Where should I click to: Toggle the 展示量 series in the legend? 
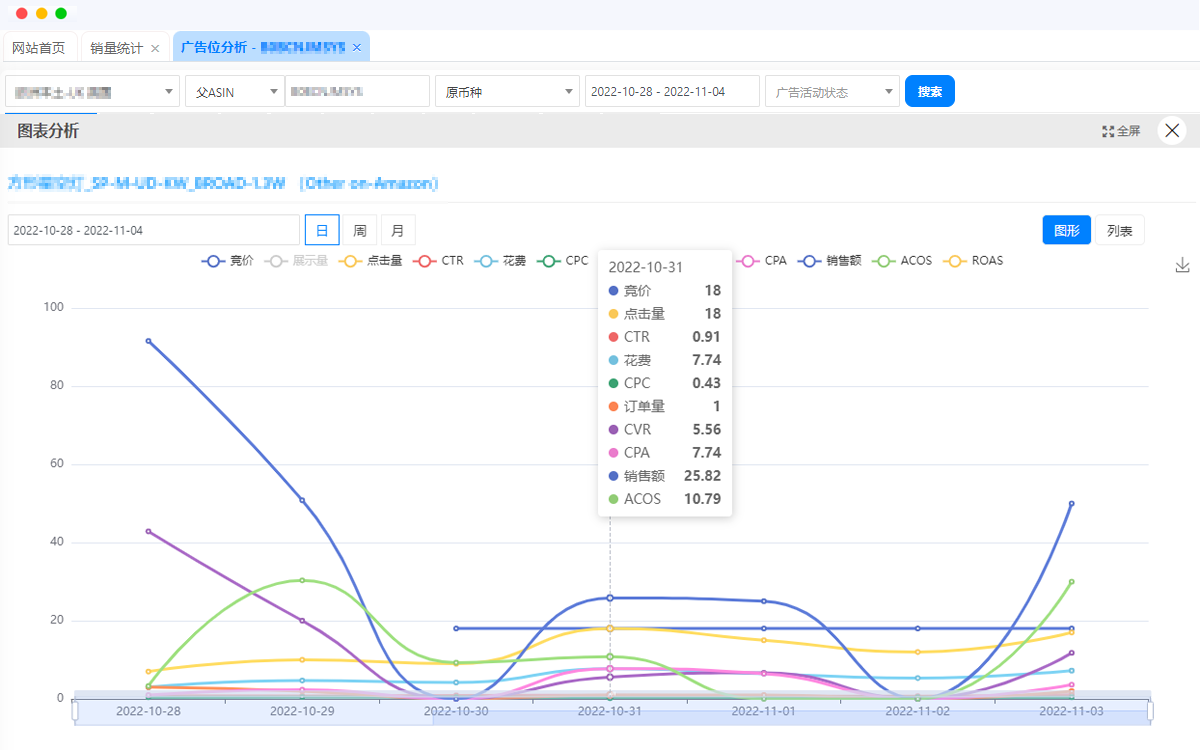pyautogui.click(x=297, y=261)
